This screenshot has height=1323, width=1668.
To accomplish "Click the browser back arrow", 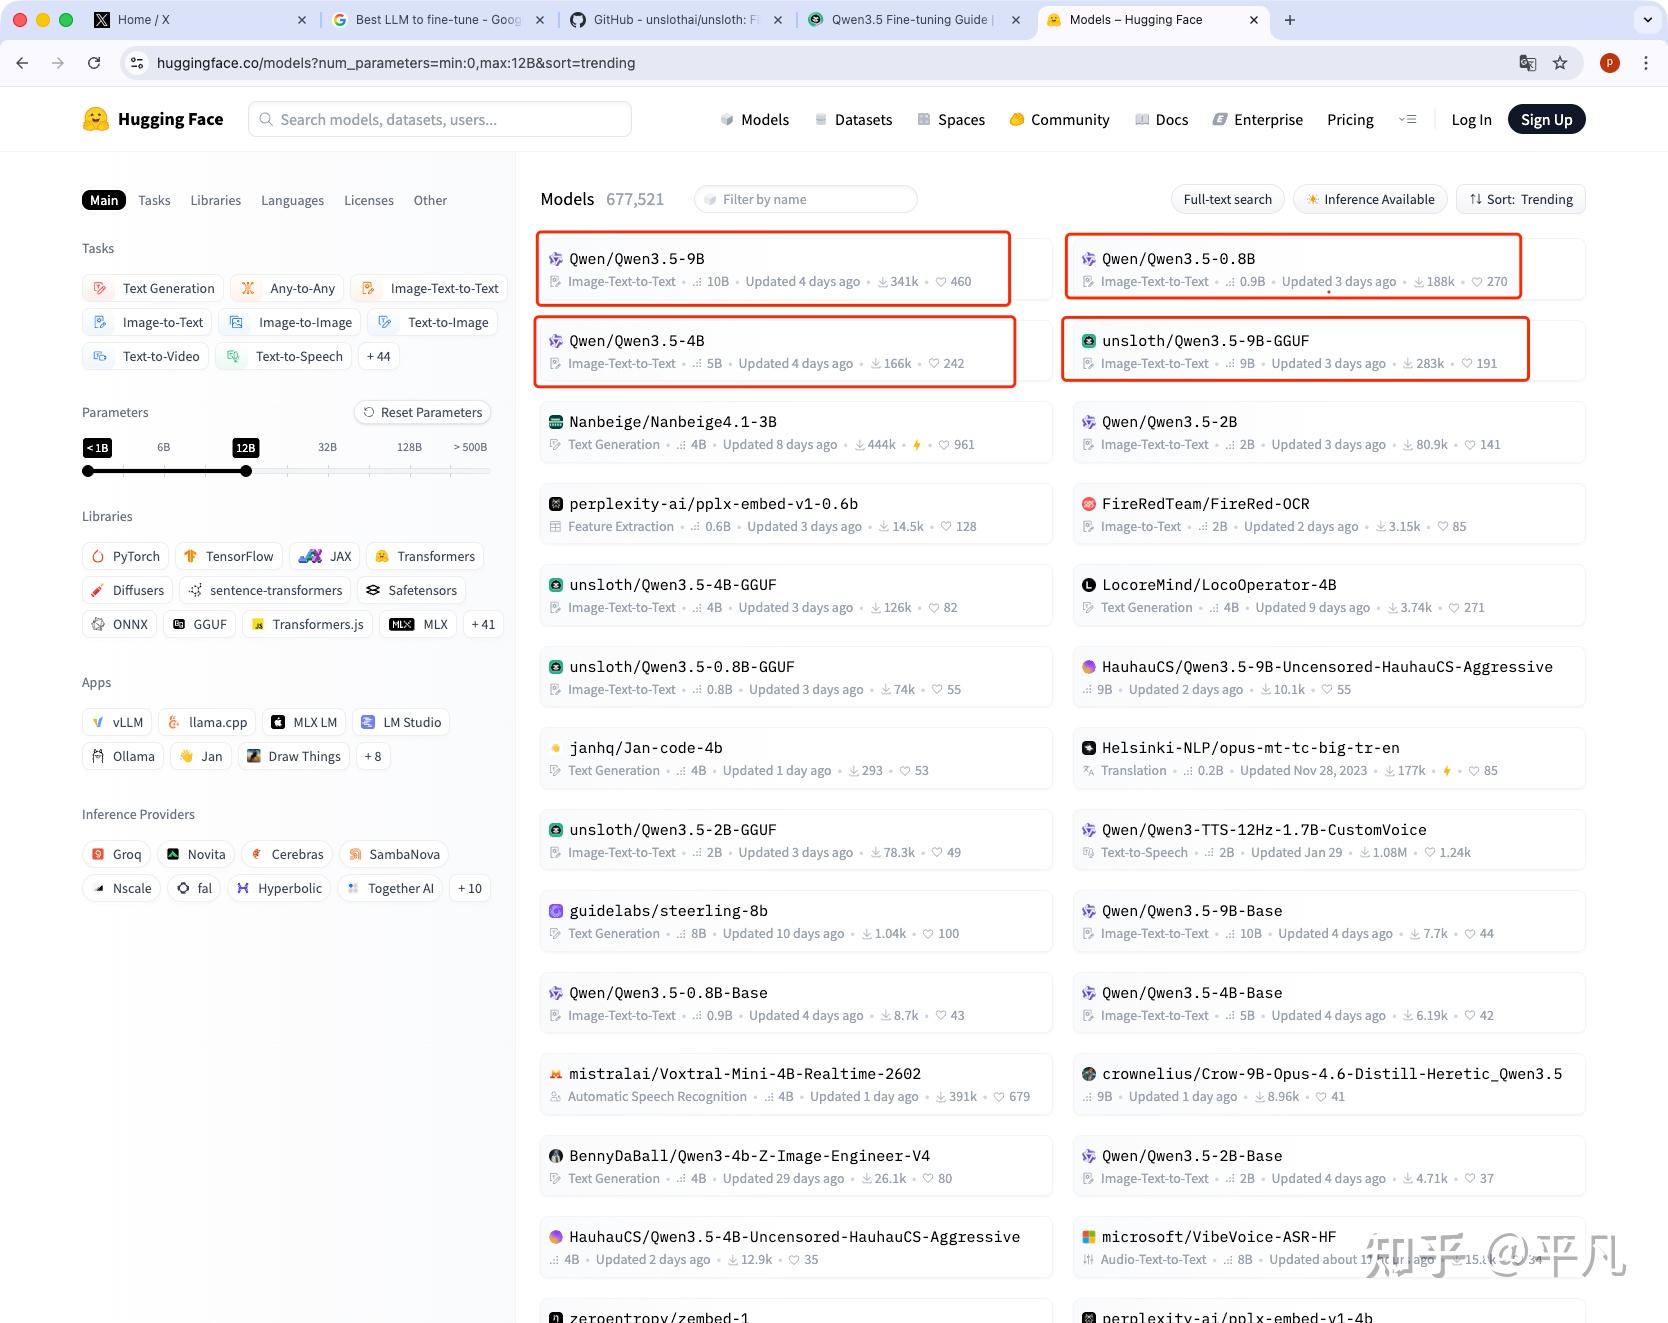I will point(22,63).
